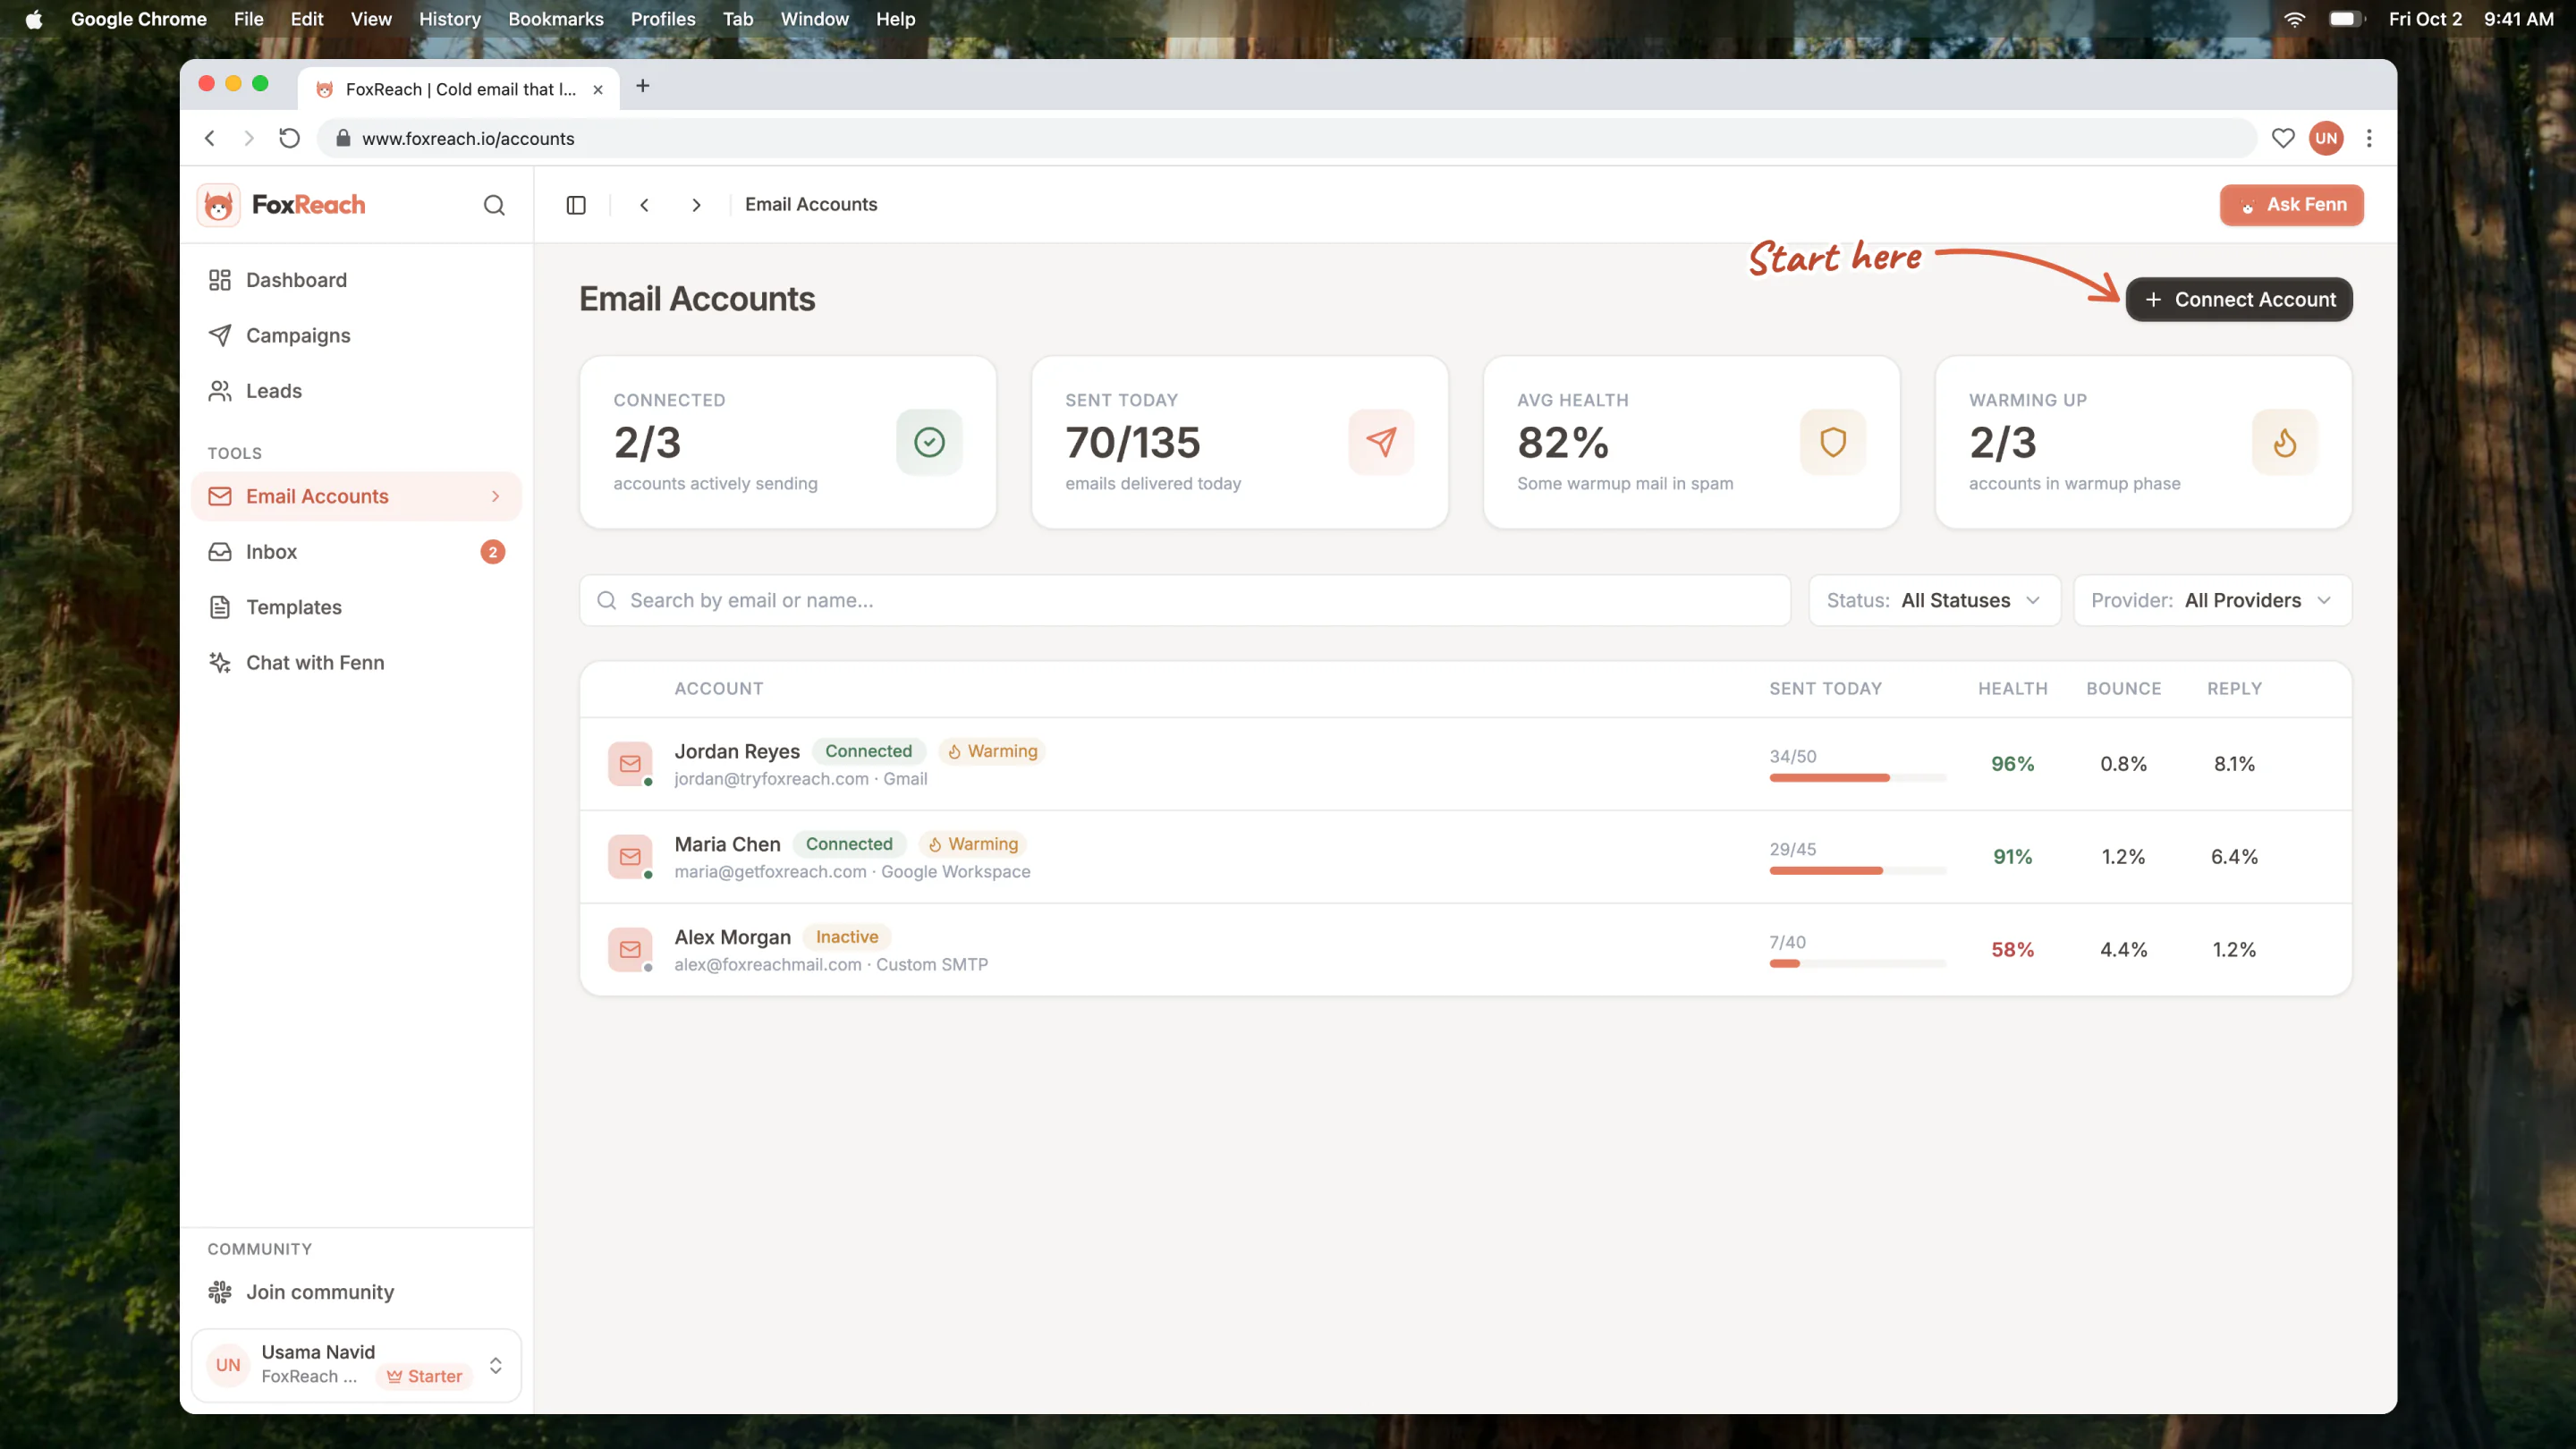The image size is (2576, 1449).
Task: Focus the Search by email or name field
Action: point(1184,600)
